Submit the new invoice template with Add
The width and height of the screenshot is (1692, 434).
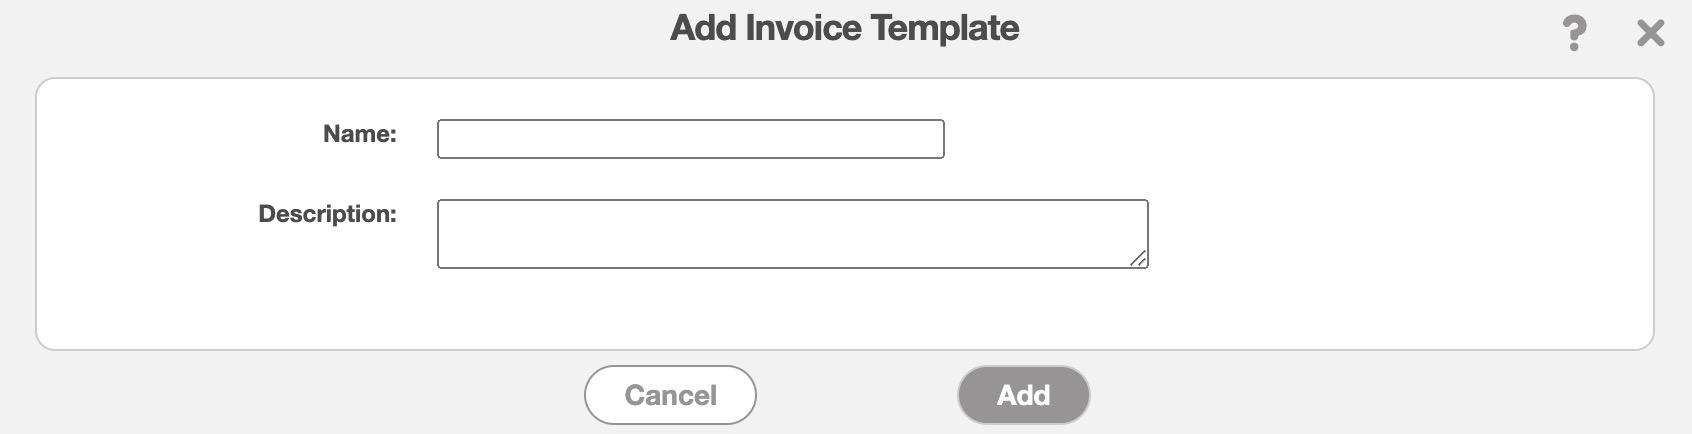pos(1023,395)
